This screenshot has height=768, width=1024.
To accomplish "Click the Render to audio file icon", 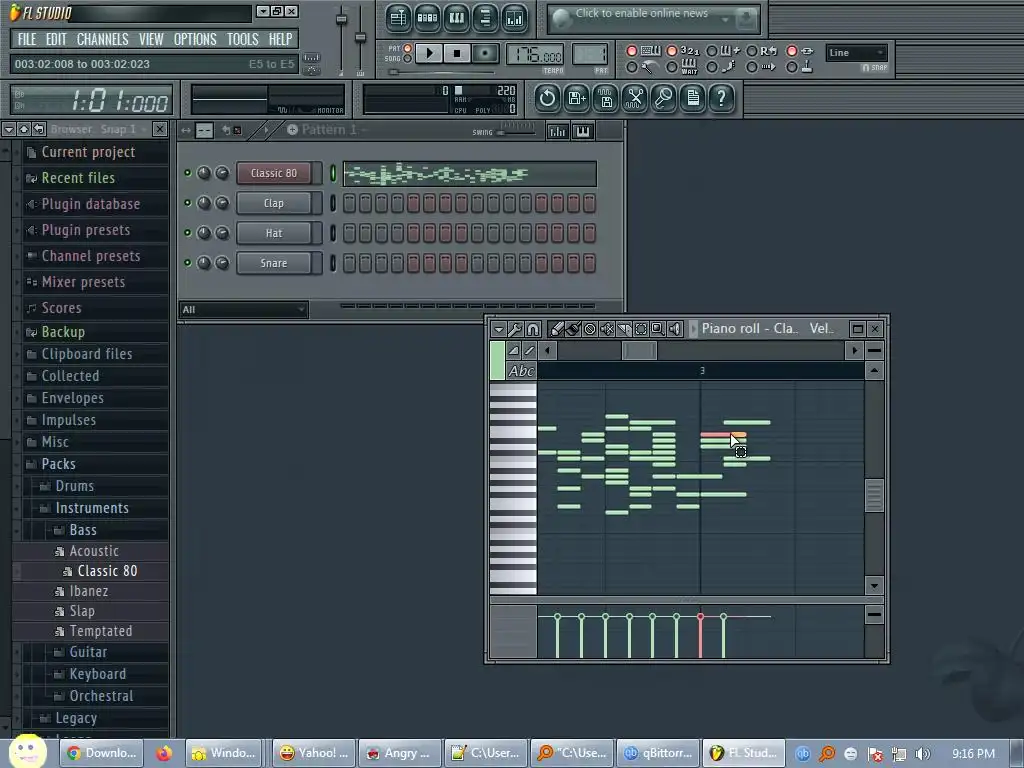I will pyautogui.click(x=605, y=99).
